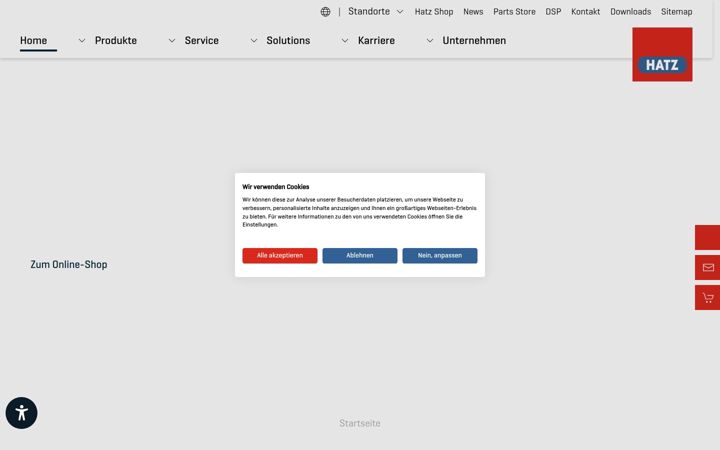Click the Alle akzeptieren button

pyautogui.click(x=280, y=256)
